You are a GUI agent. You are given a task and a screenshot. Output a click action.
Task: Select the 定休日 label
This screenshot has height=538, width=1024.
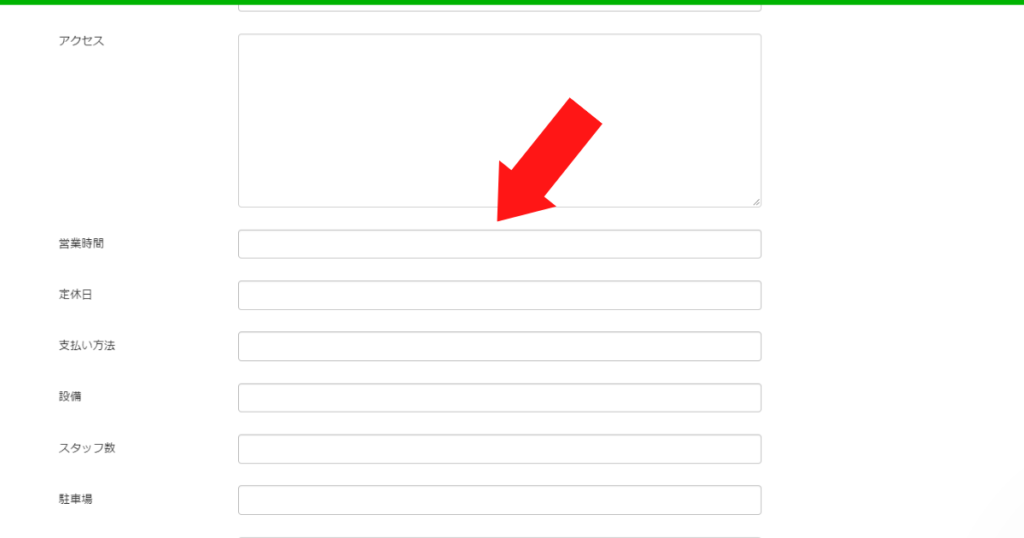(x=76, y=294)
